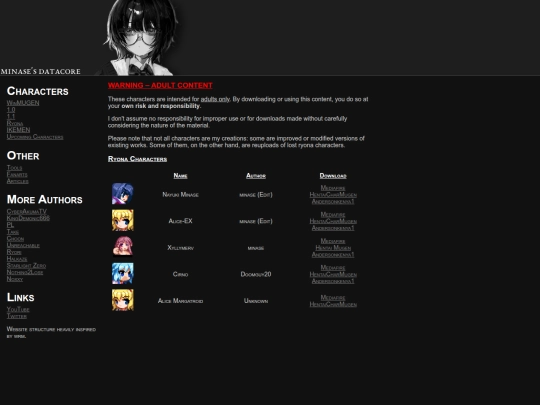540x405 pixels.
Task: Click the Alice Margatroid portrait icon
Action: point(123,300)
